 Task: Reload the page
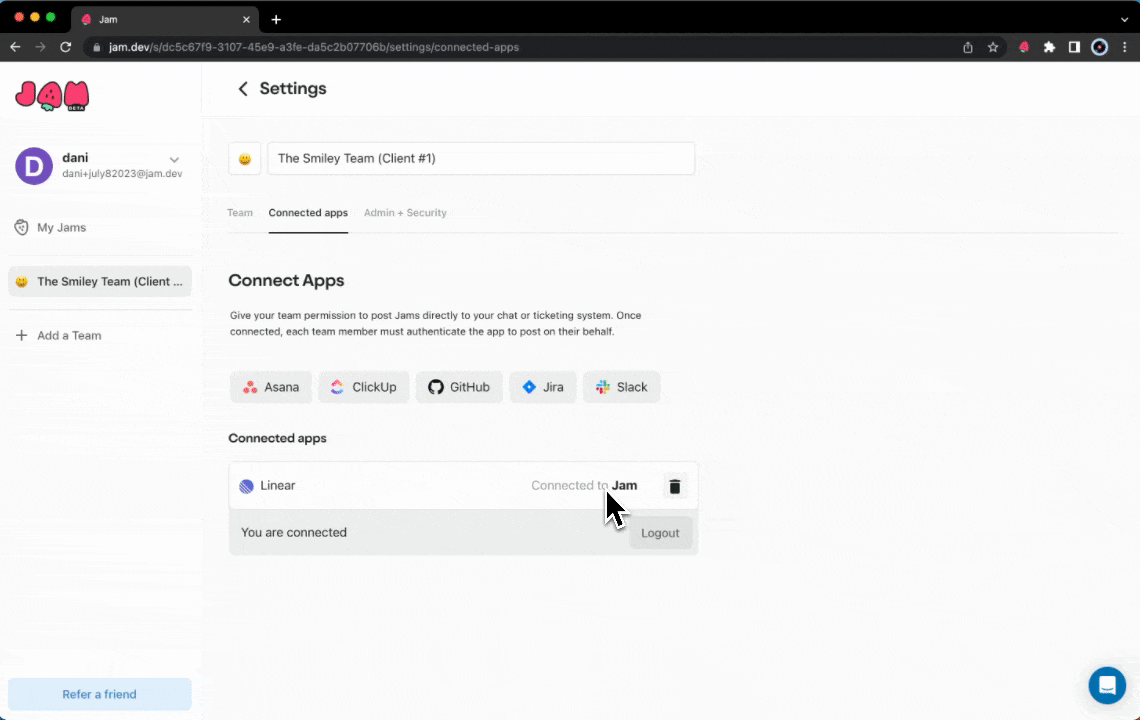click(66, 47)
